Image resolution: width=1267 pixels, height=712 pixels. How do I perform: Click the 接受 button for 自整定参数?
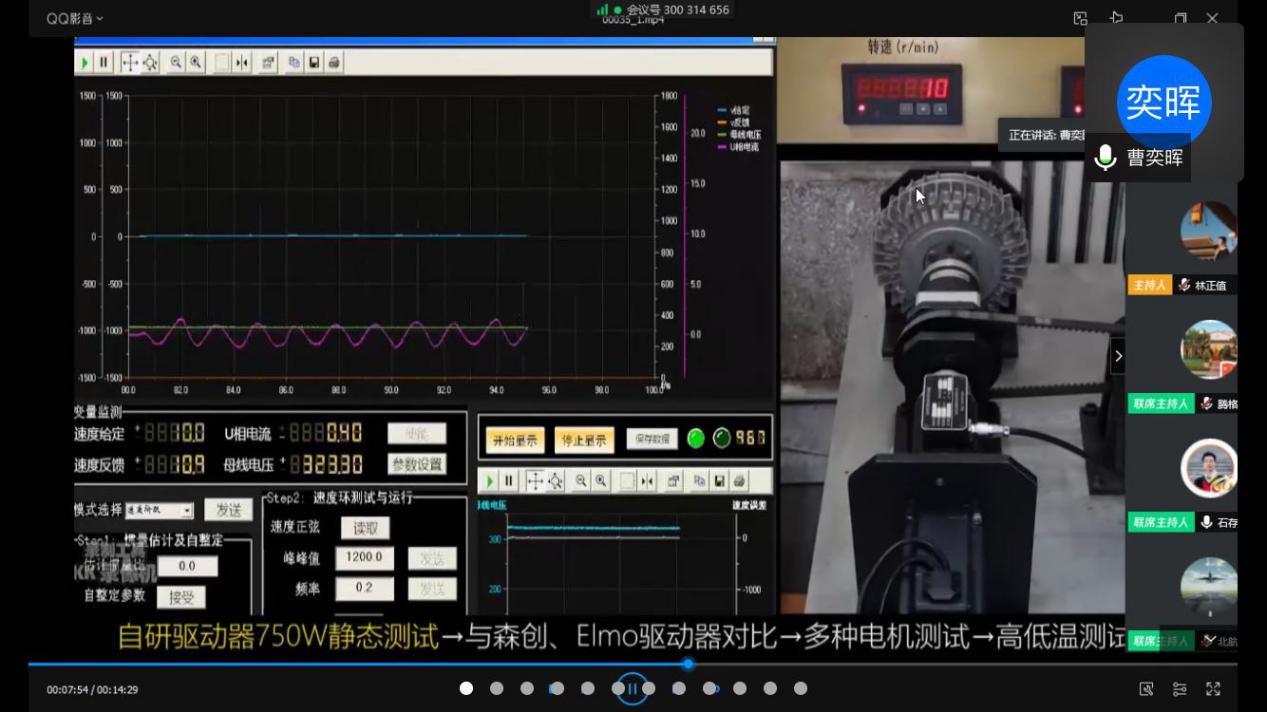[181, 597]
